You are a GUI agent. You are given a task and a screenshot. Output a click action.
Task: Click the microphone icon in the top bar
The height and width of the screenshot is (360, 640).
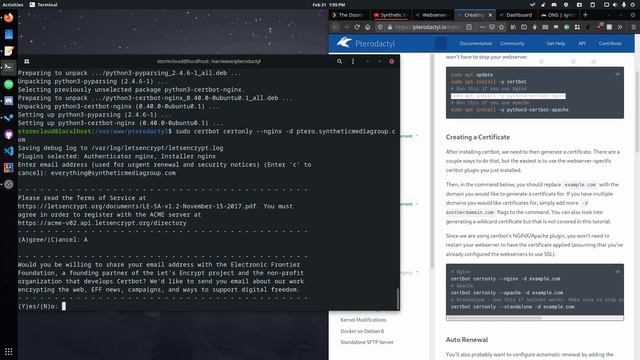click(624, 4)
